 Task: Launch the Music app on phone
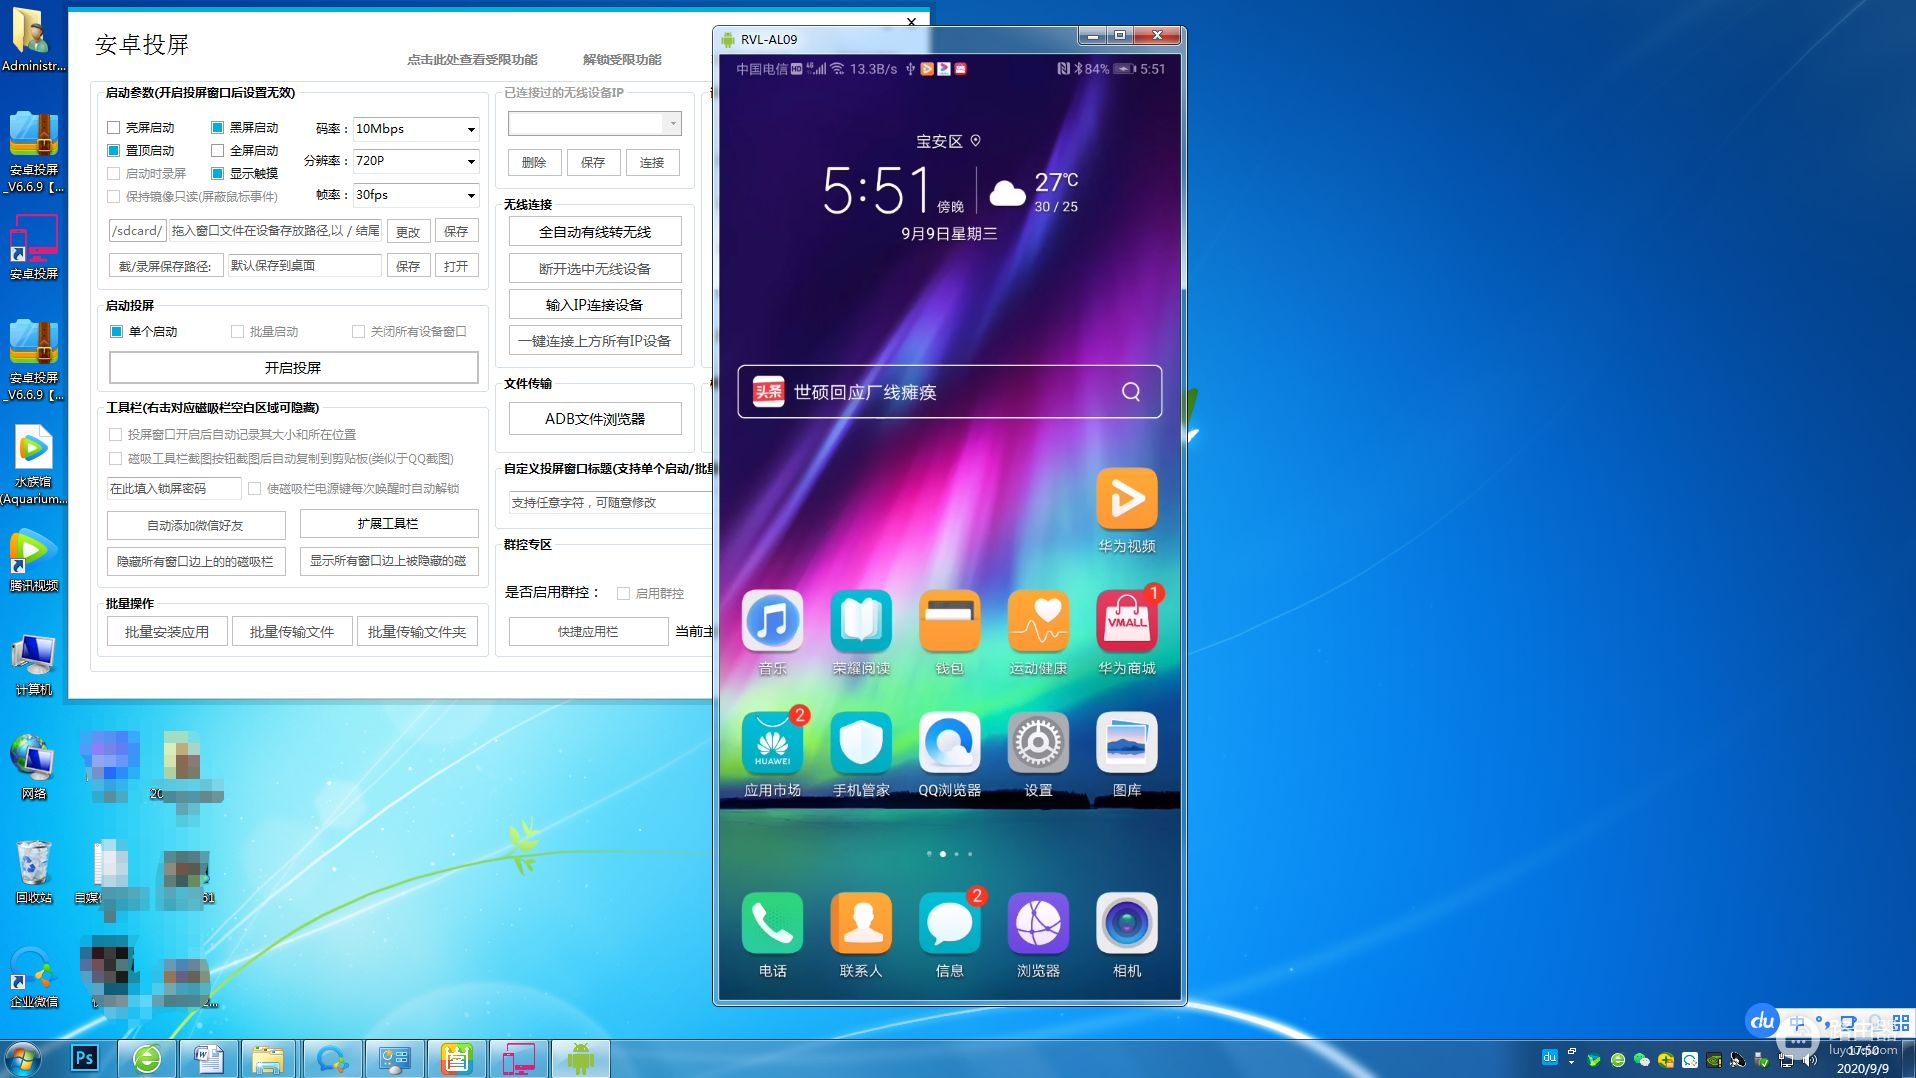coord(772,621)
